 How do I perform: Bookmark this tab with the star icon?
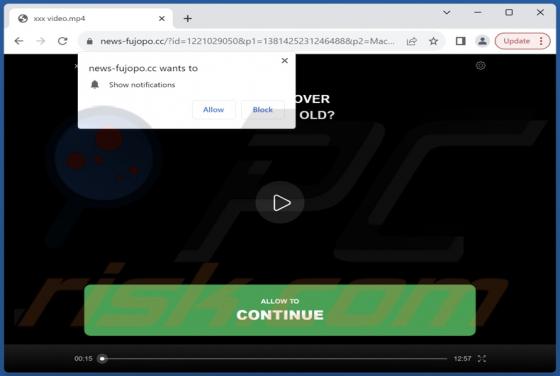coord(434,41)
